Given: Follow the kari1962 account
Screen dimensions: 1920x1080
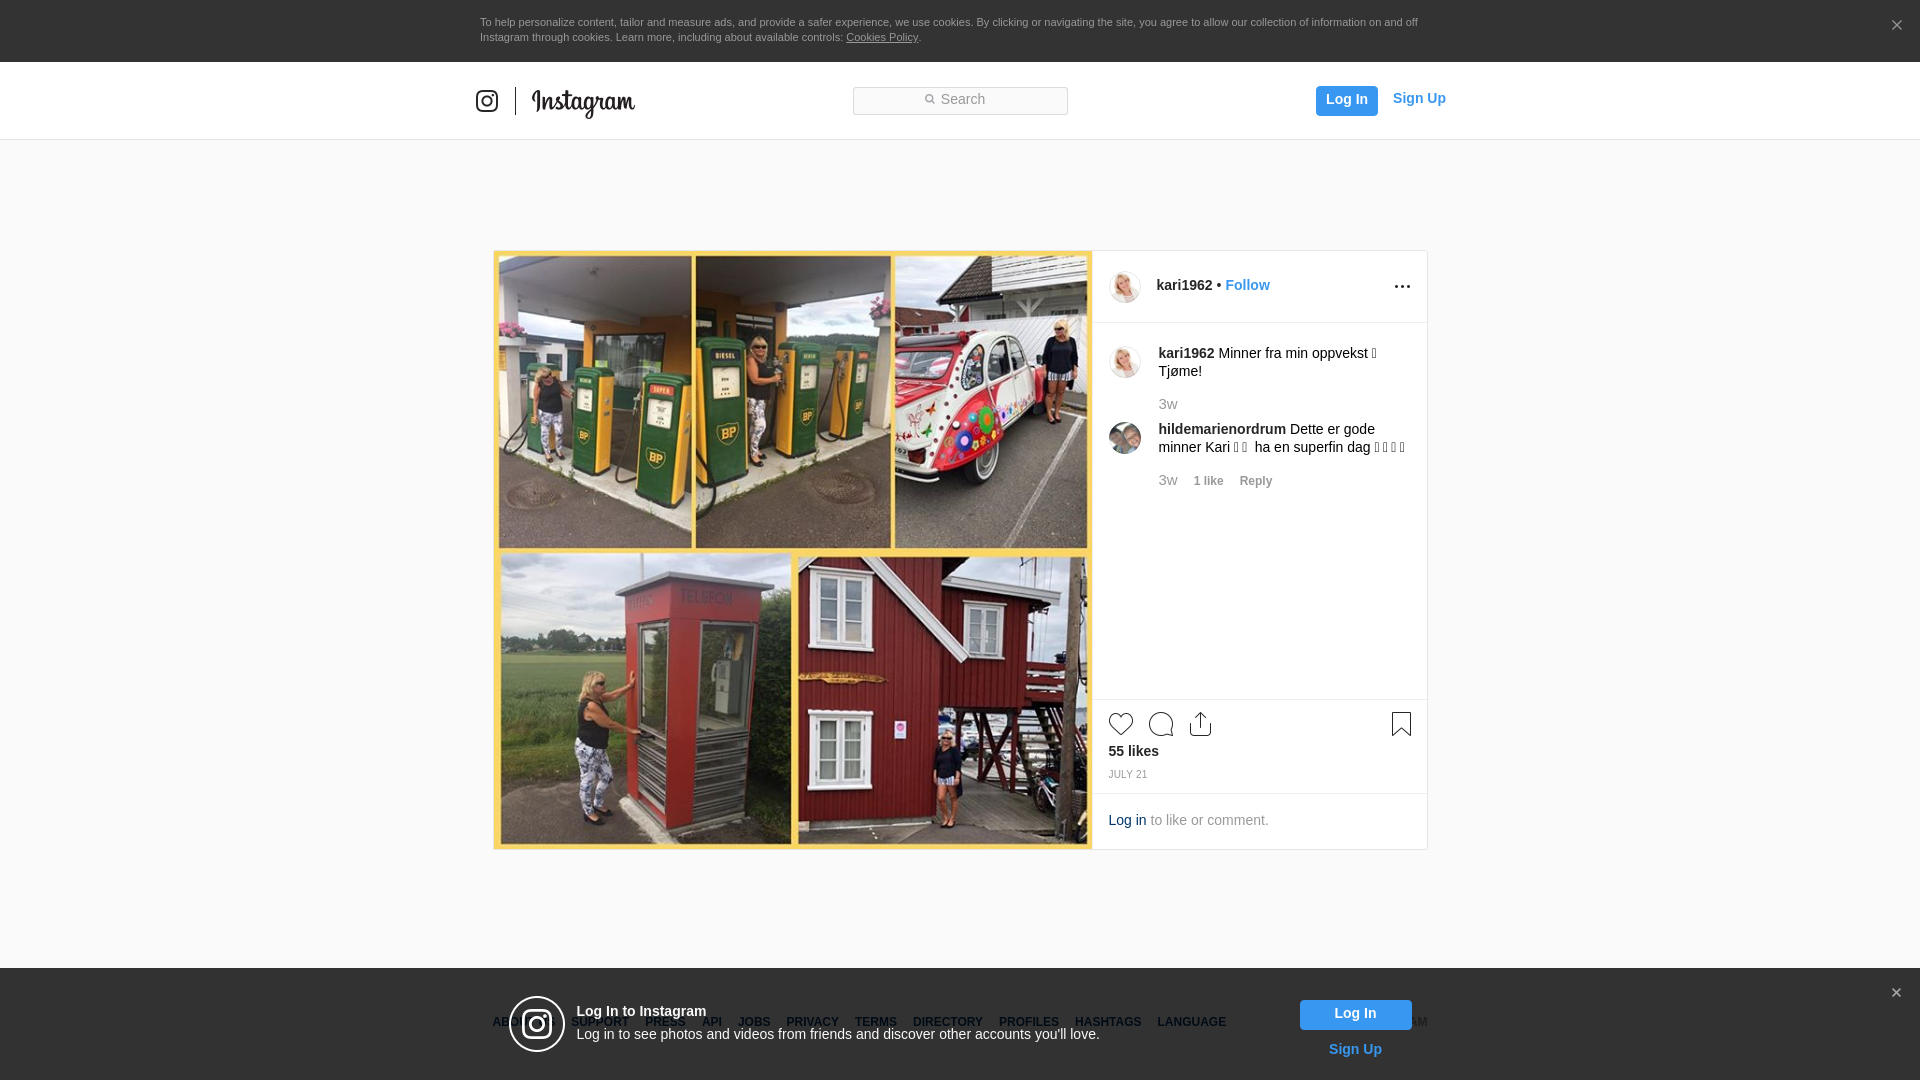Looking at the screenshot, I should [x=1247, y=285].
